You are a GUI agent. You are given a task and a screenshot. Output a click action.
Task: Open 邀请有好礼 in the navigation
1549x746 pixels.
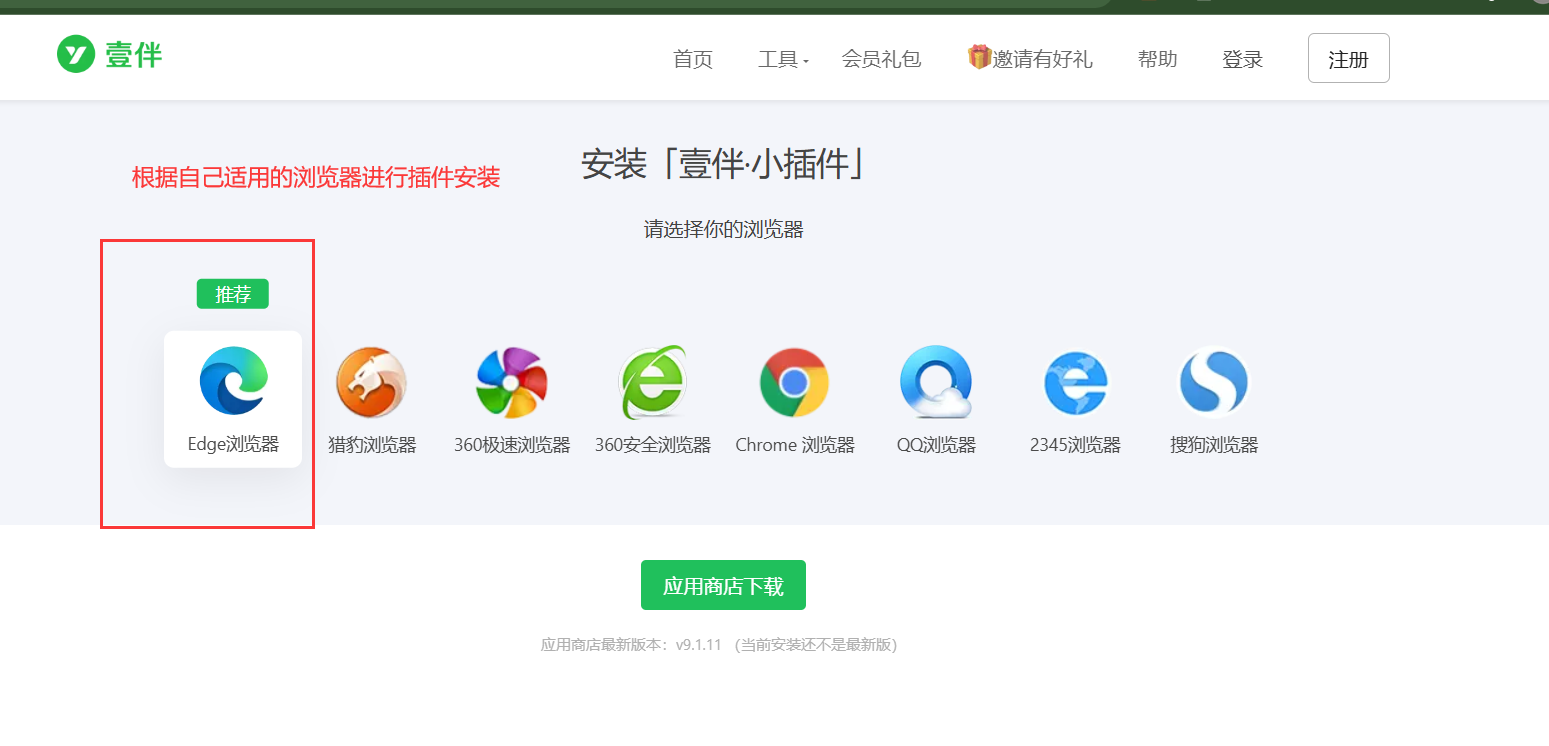point(1042,59)
